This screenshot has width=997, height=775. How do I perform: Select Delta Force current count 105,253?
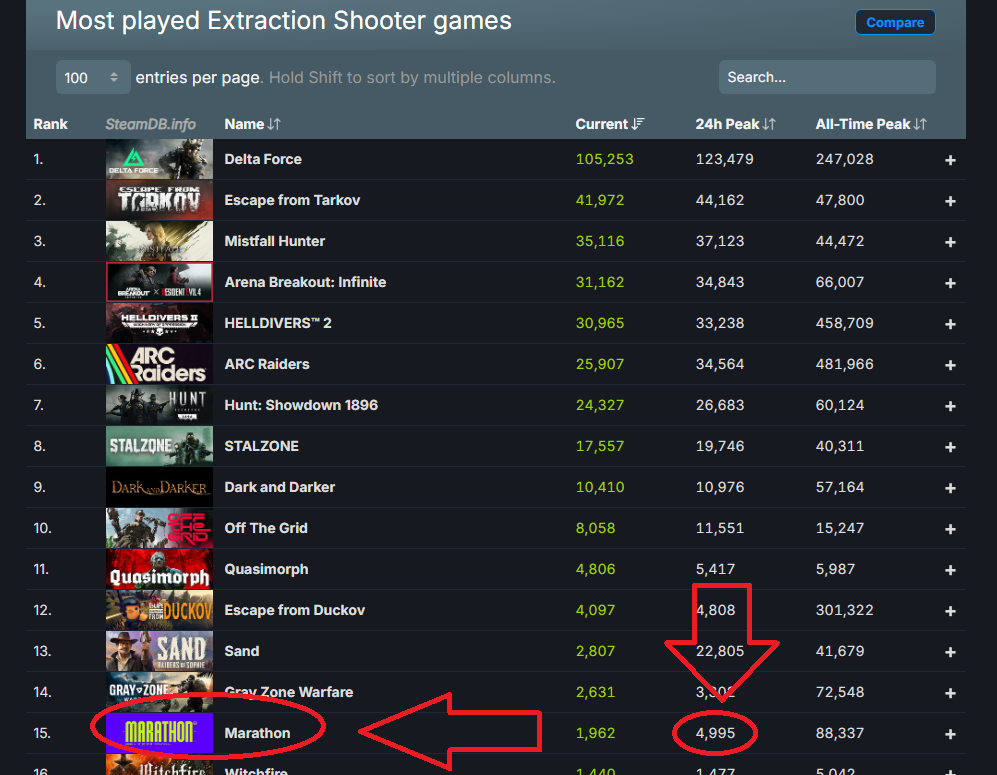click(604, 159)
